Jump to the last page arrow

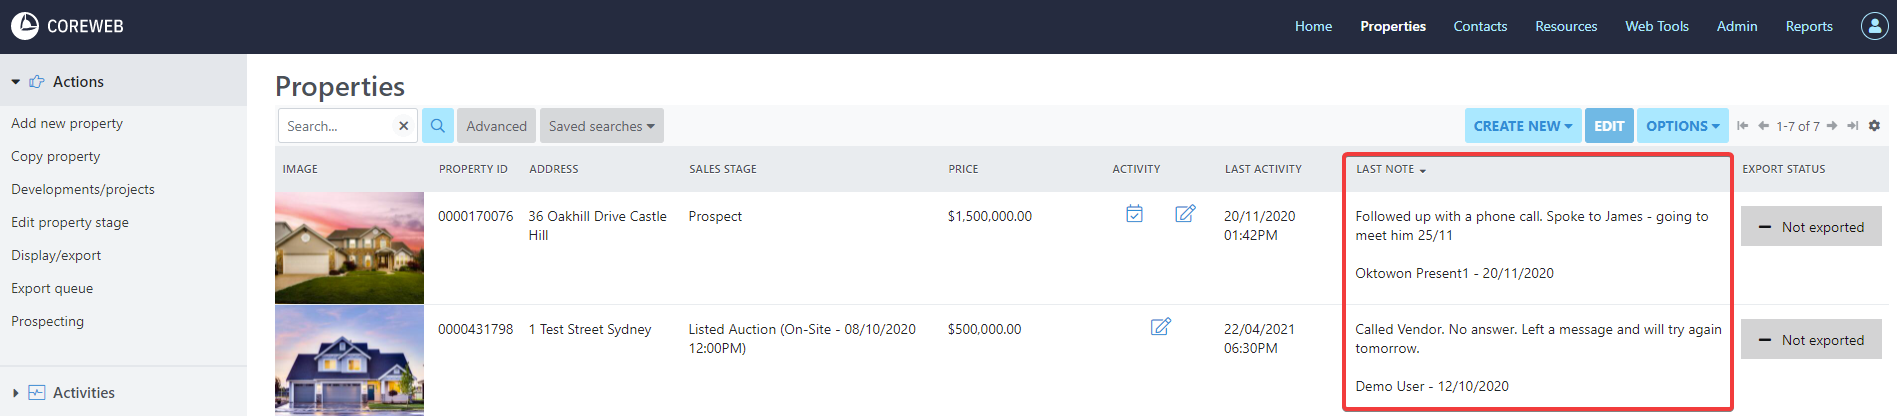[1853, 126]
